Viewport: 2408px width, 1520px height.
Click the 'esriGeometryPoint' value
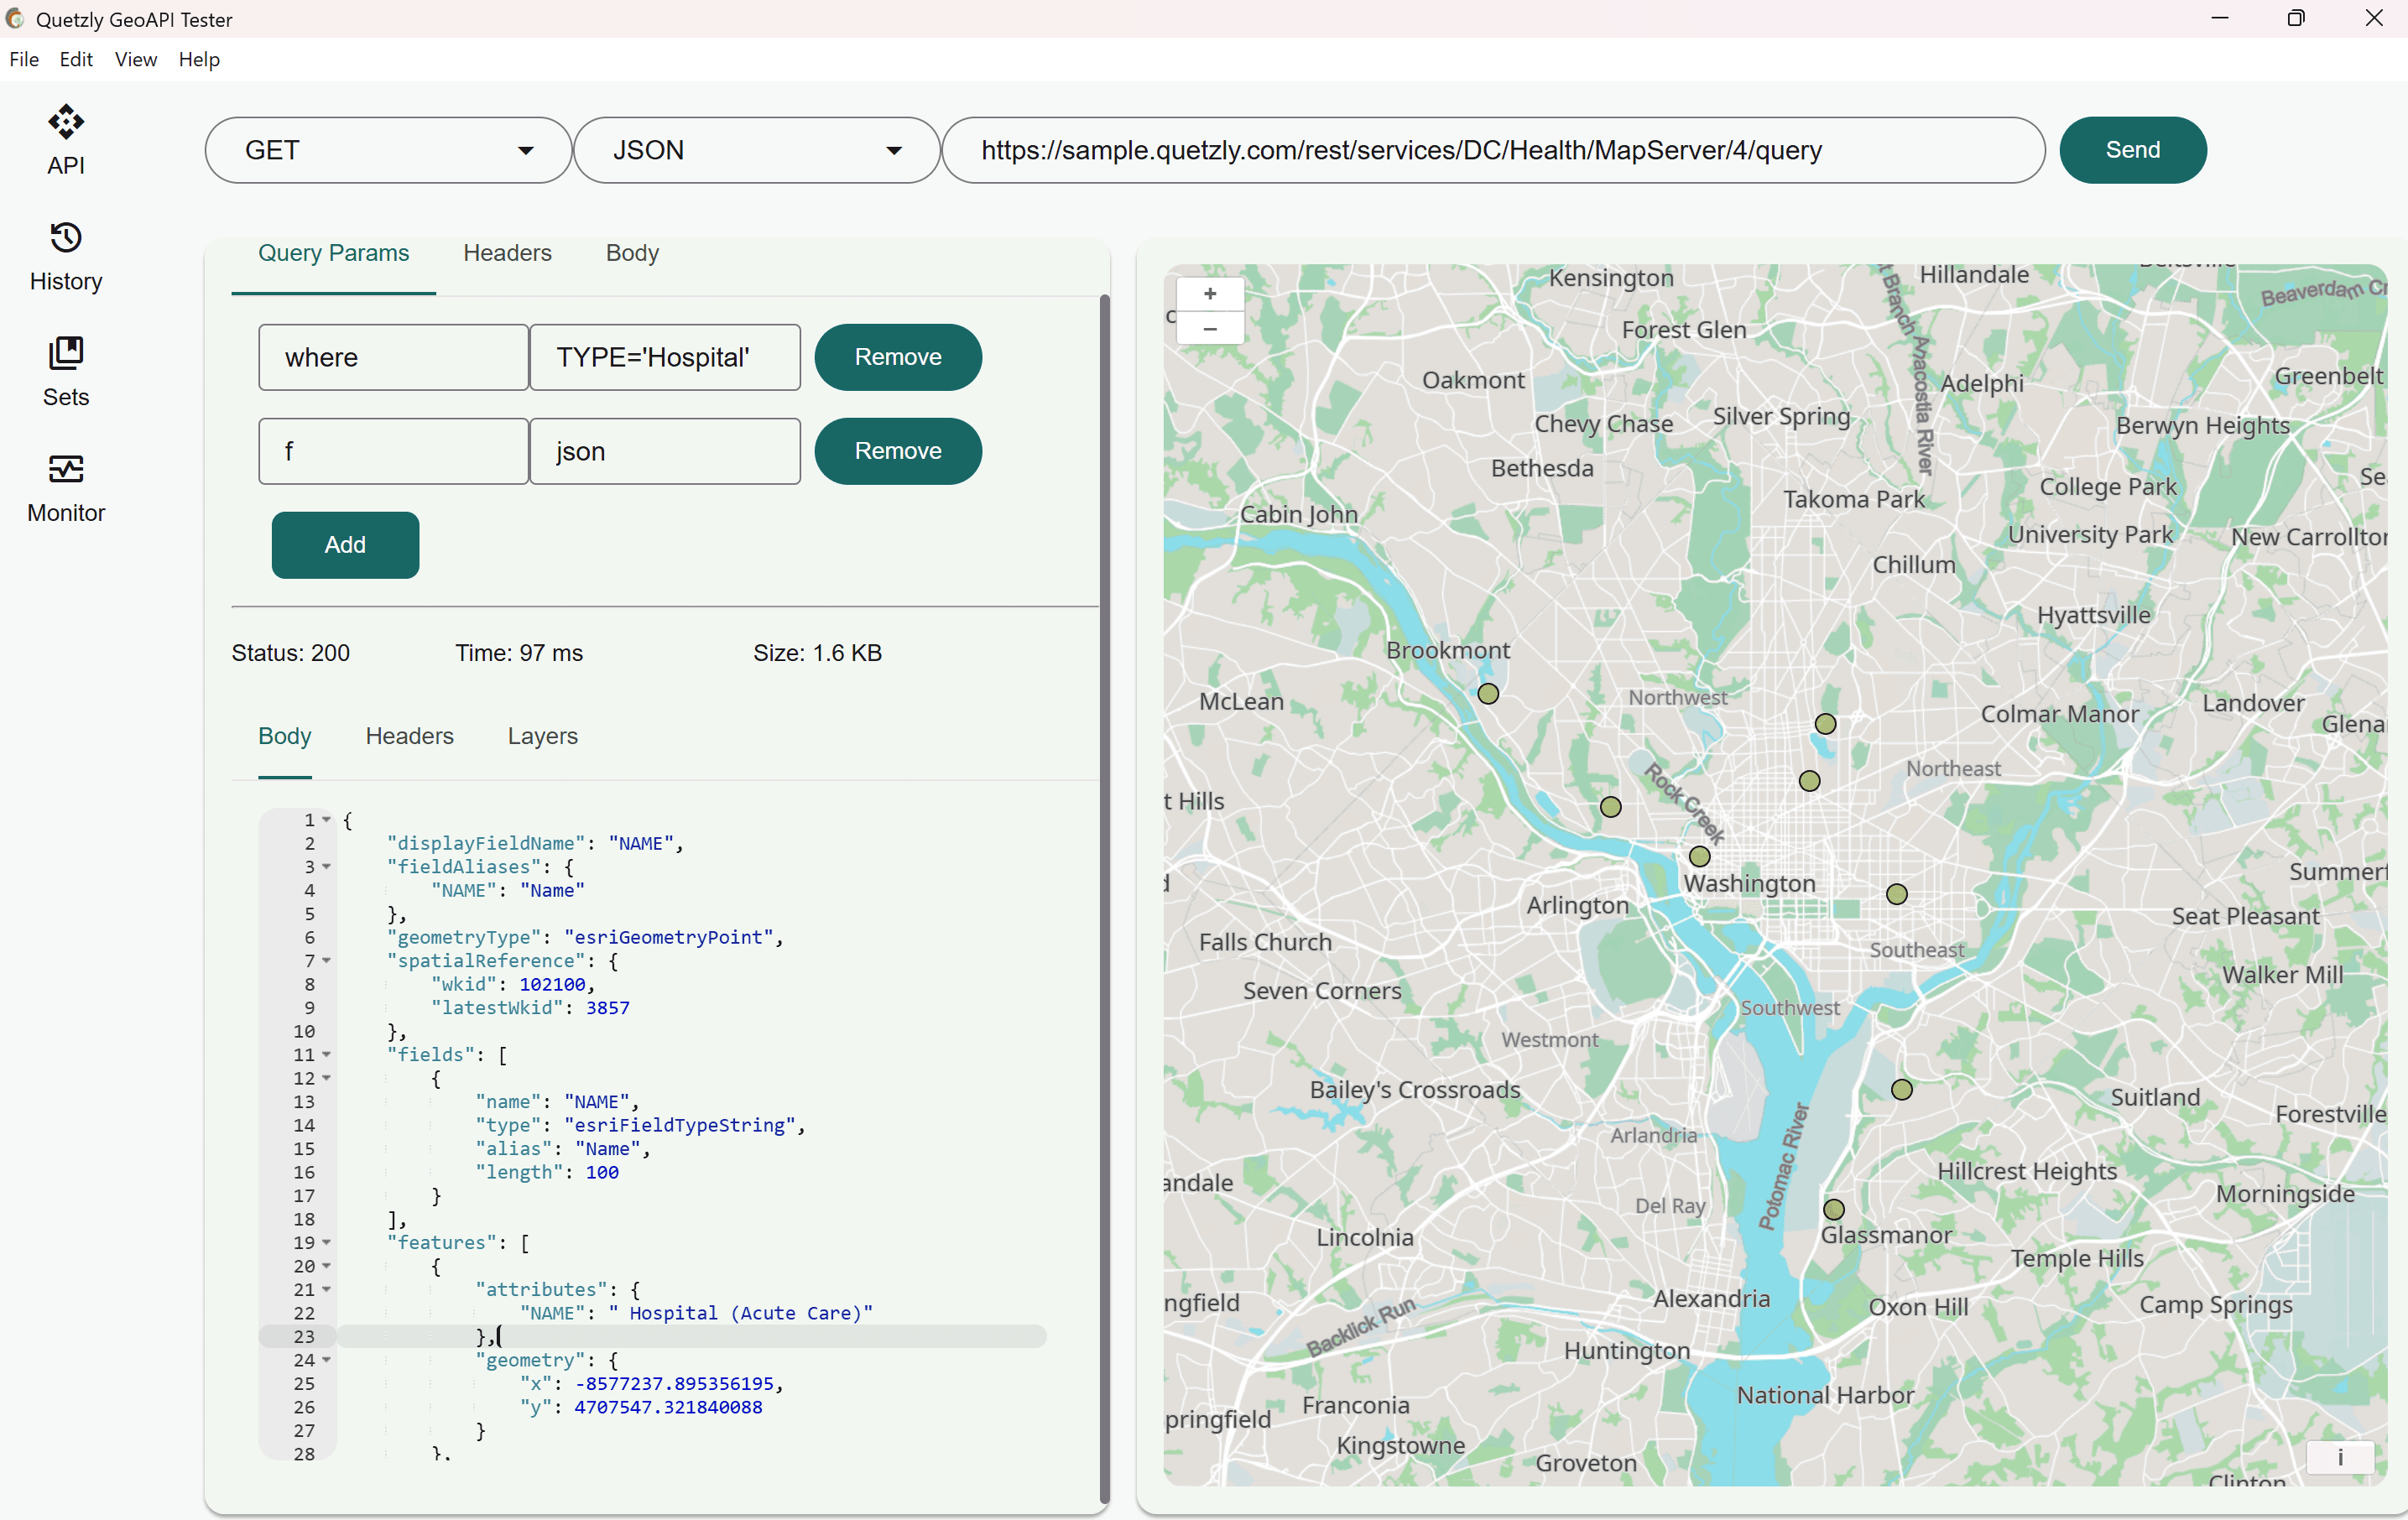point(669,937)
